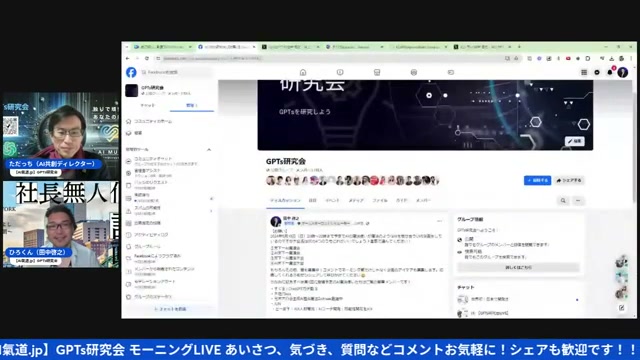
Task: Click the compose new message icon at bottom right
Action: tap(621, 308)
